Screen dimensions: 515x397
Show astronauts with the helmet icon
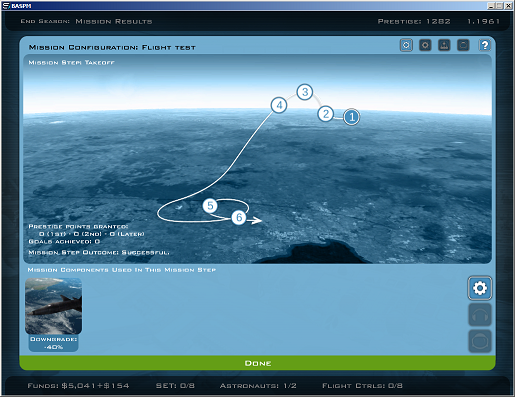[480, 341]
